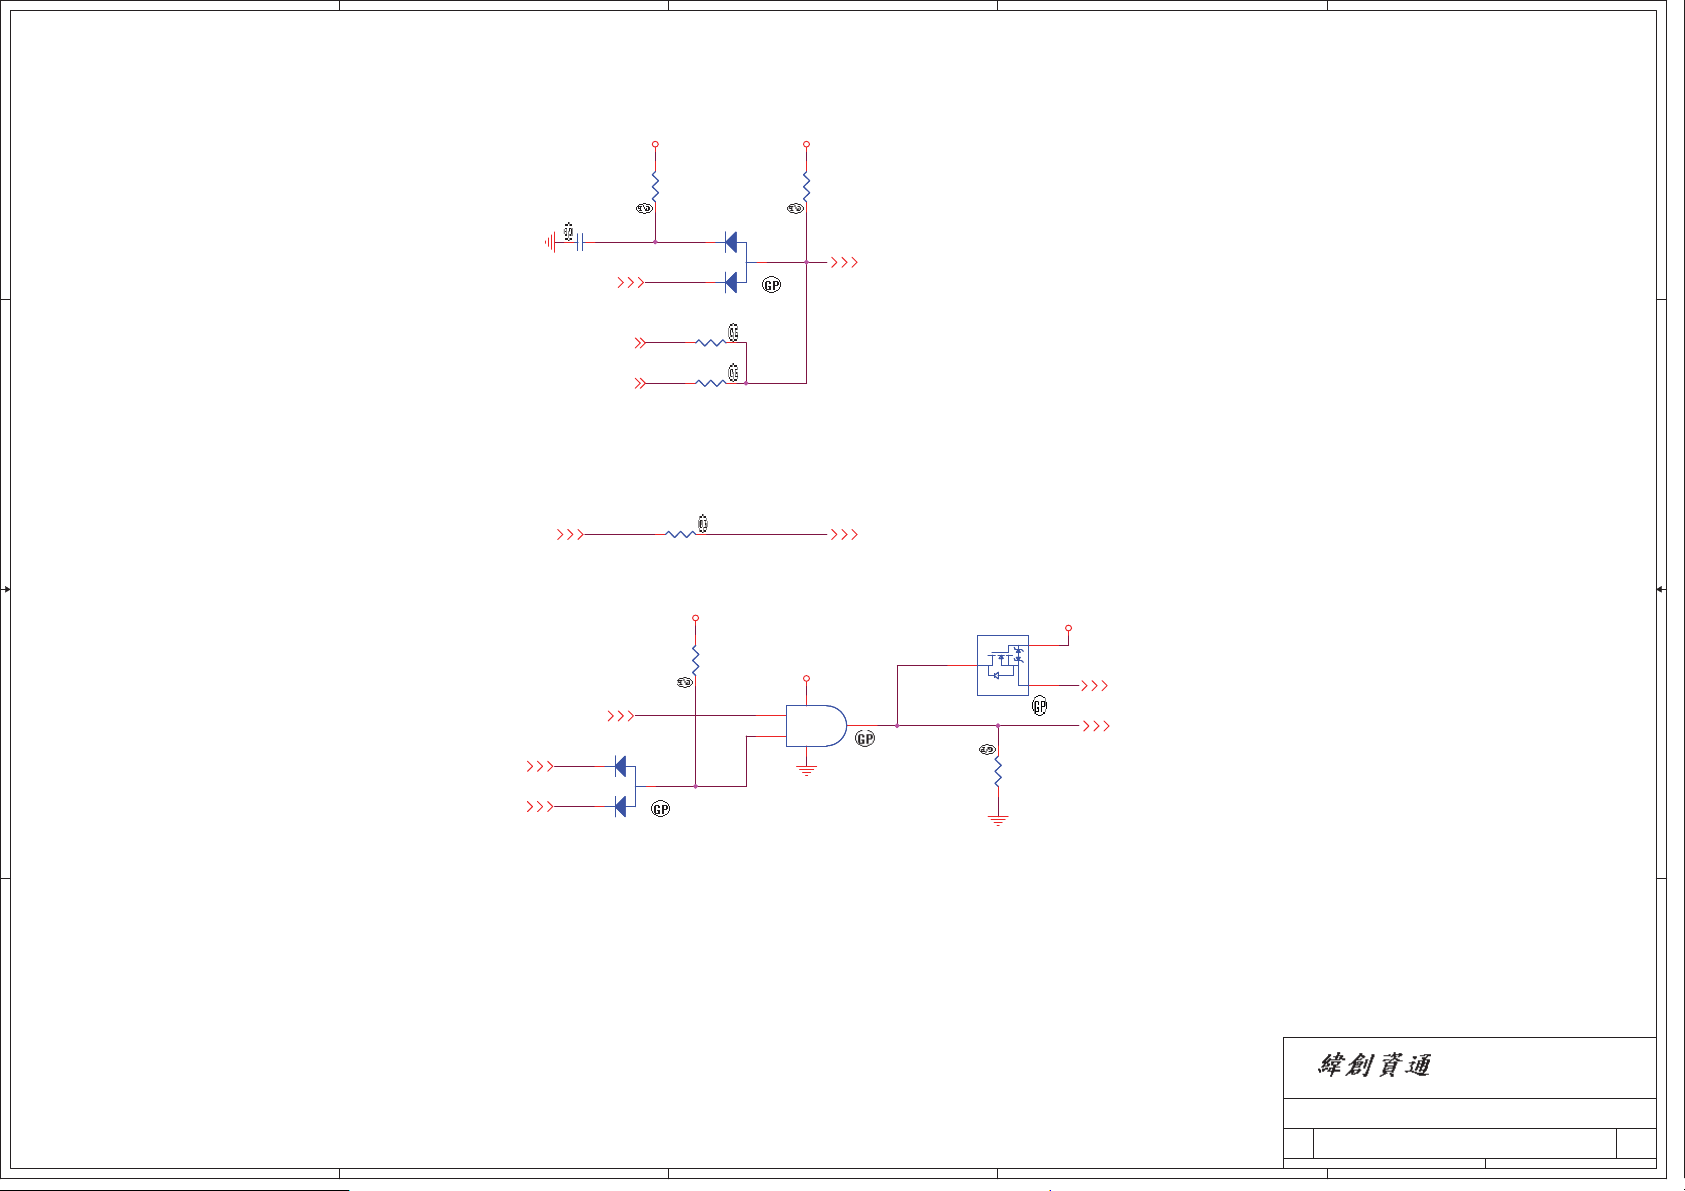Click off-page arrow feeding the AND gate top input

click(x=621, y=716)
